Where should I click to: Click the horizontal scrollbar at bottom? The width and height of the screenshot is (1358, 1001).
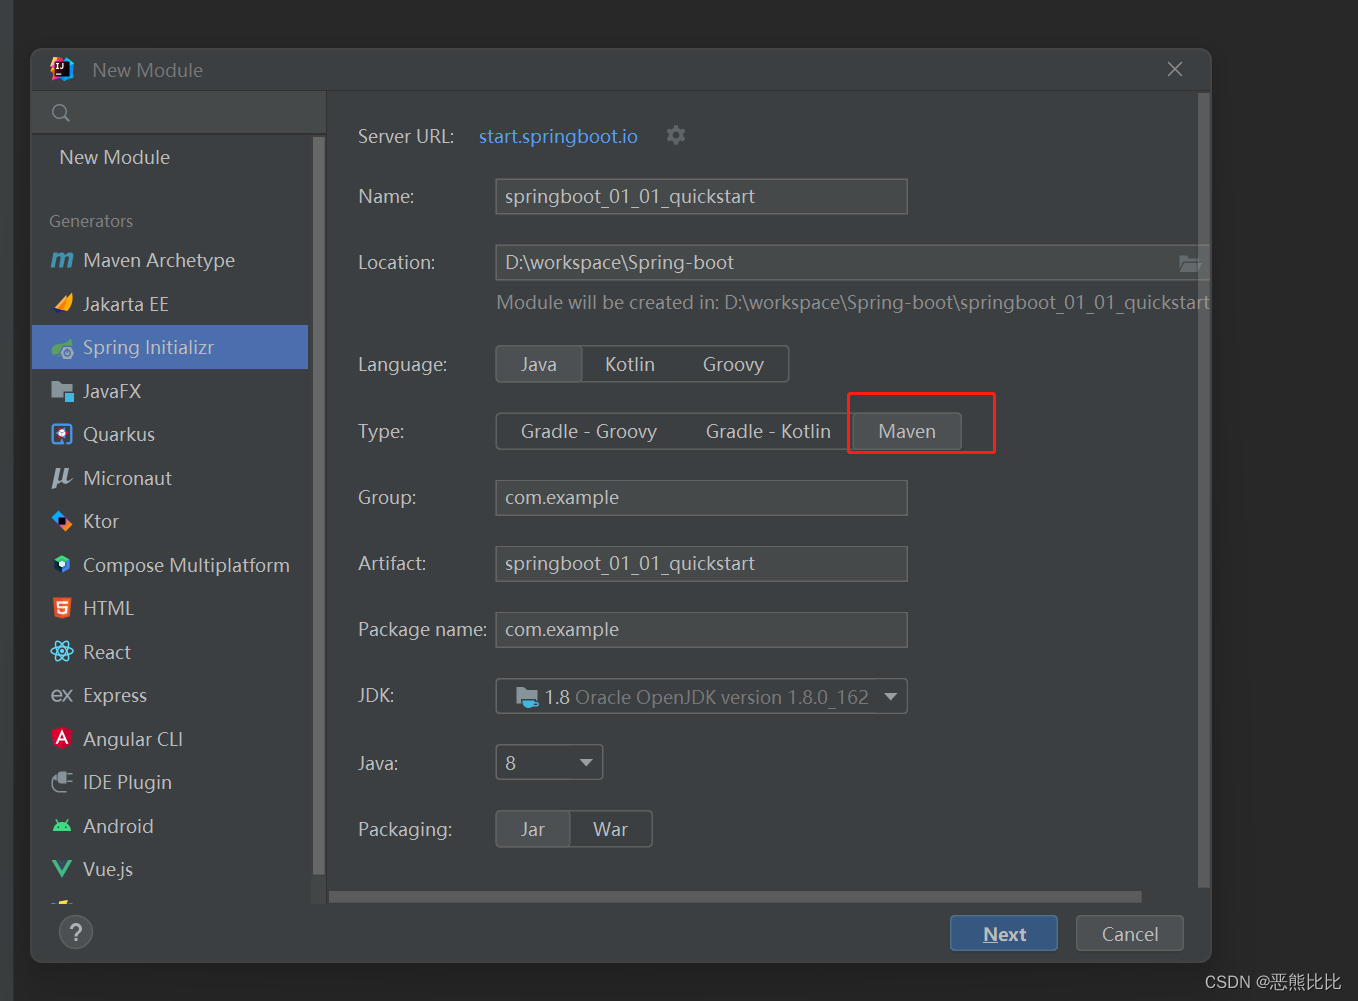pyautogui.click(x=735, y=897)
